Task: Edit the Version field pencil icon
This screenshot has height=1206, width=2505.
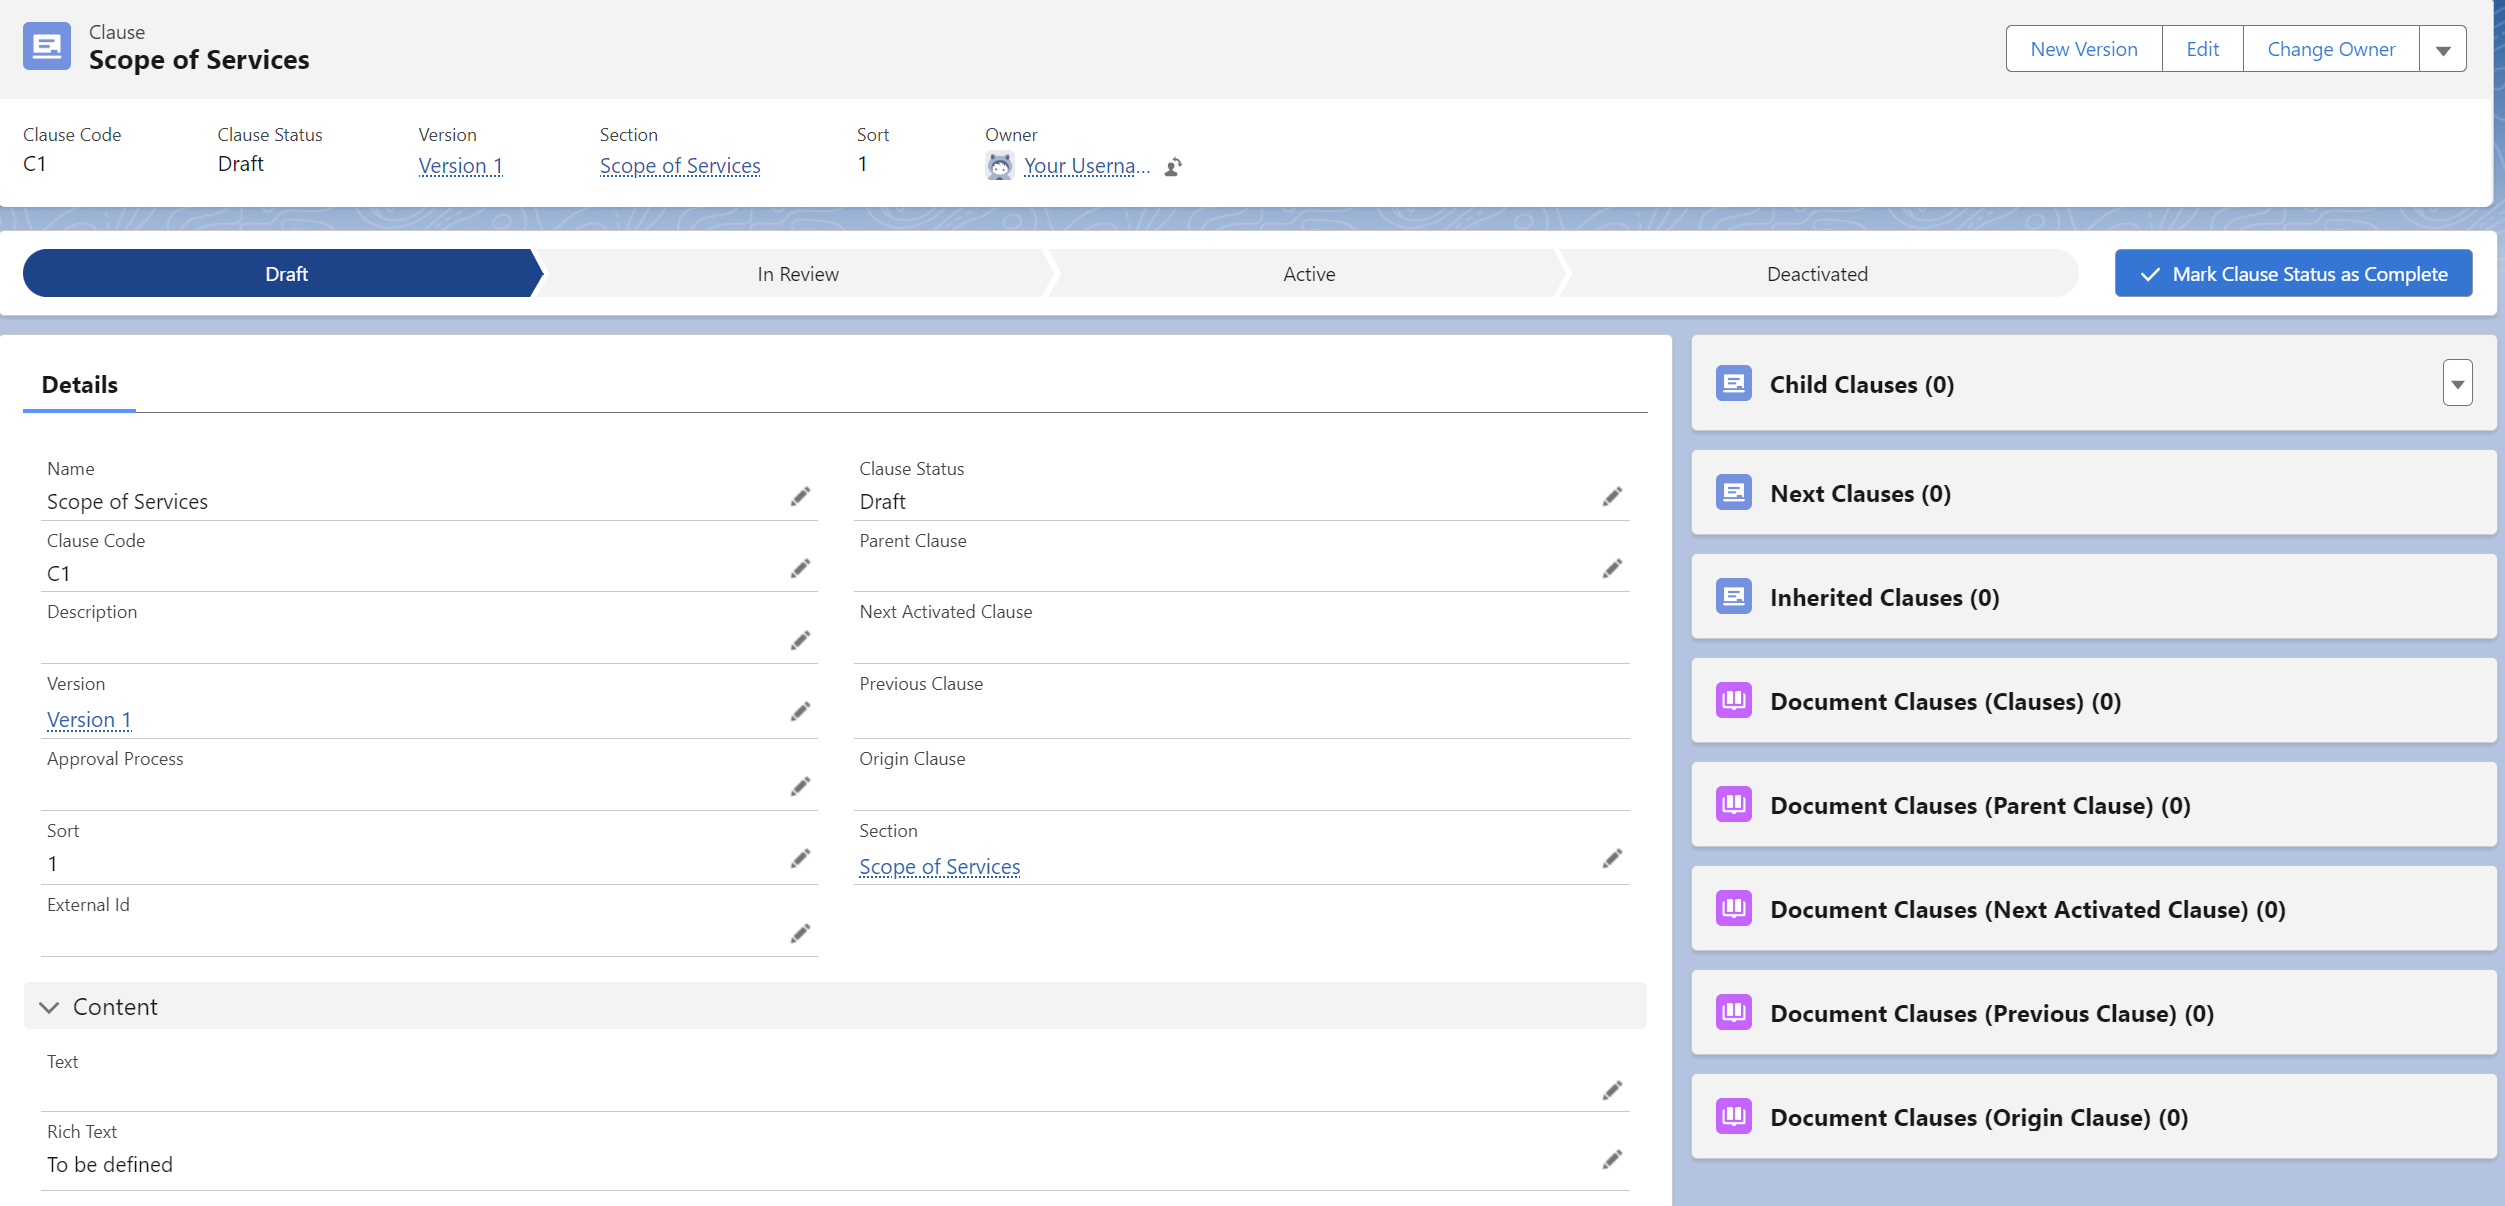Action: pos(800,712)
